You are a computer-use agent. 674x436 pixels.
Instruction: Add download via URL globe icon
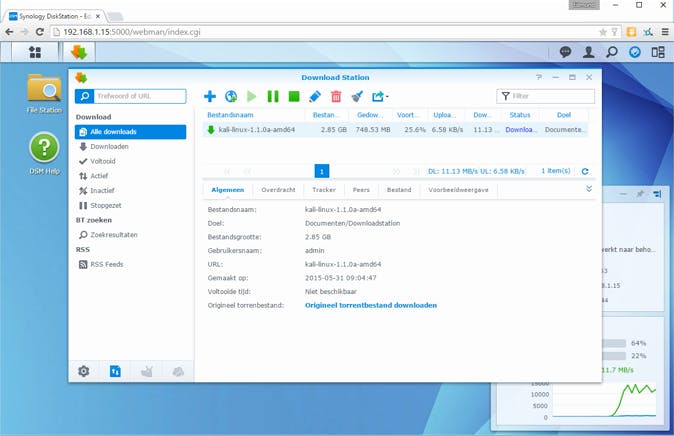tap(231, 96)
